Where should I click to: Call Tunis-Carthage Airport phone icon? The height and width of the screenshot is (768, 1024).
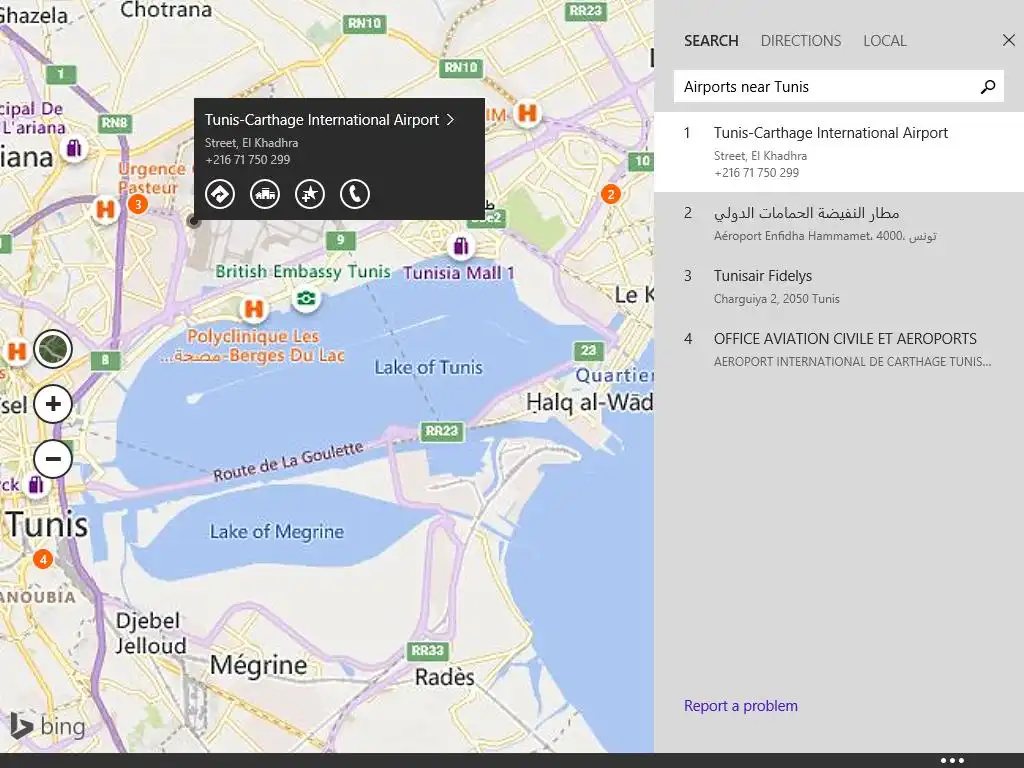(x=355, y=194)
